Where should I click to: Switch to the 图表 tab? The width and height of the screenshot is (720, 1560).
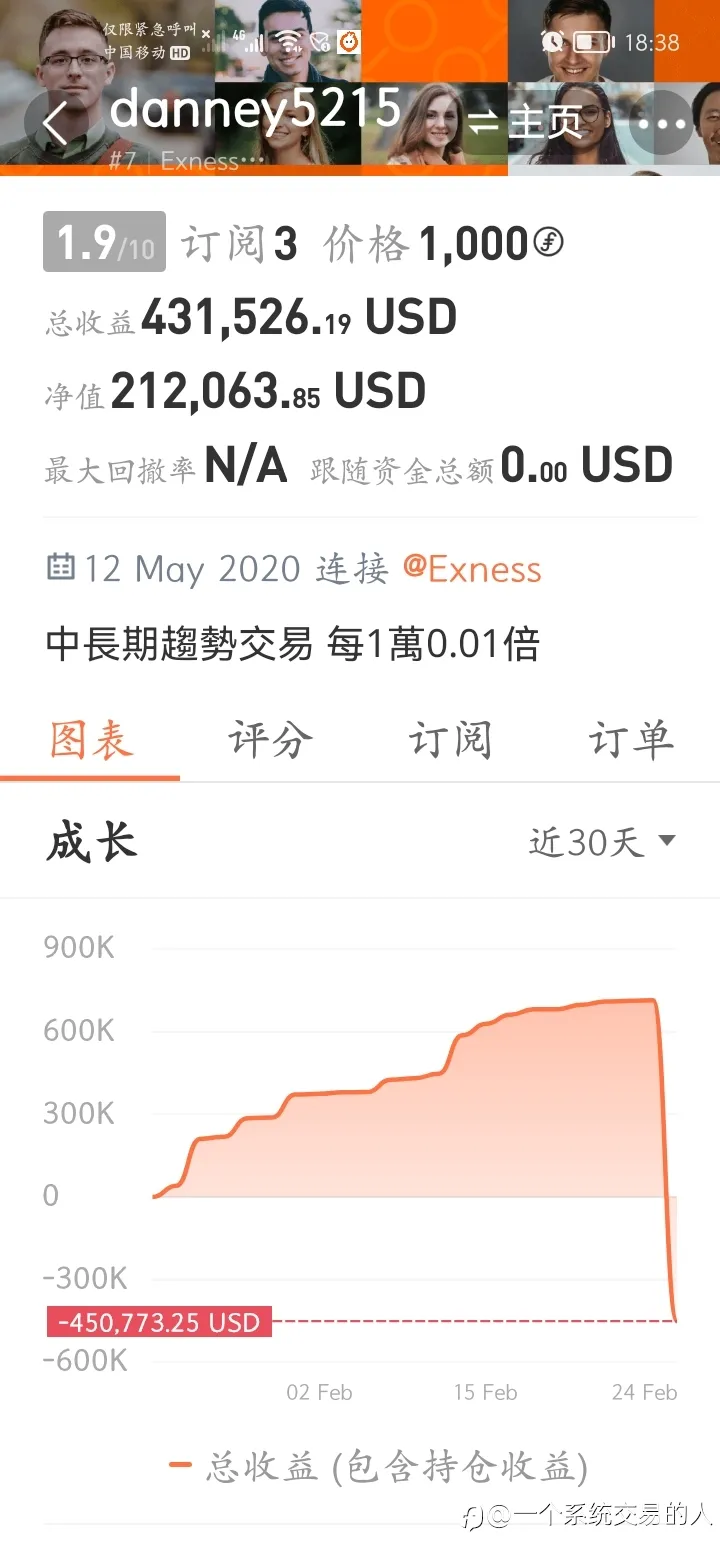point(91,741)
